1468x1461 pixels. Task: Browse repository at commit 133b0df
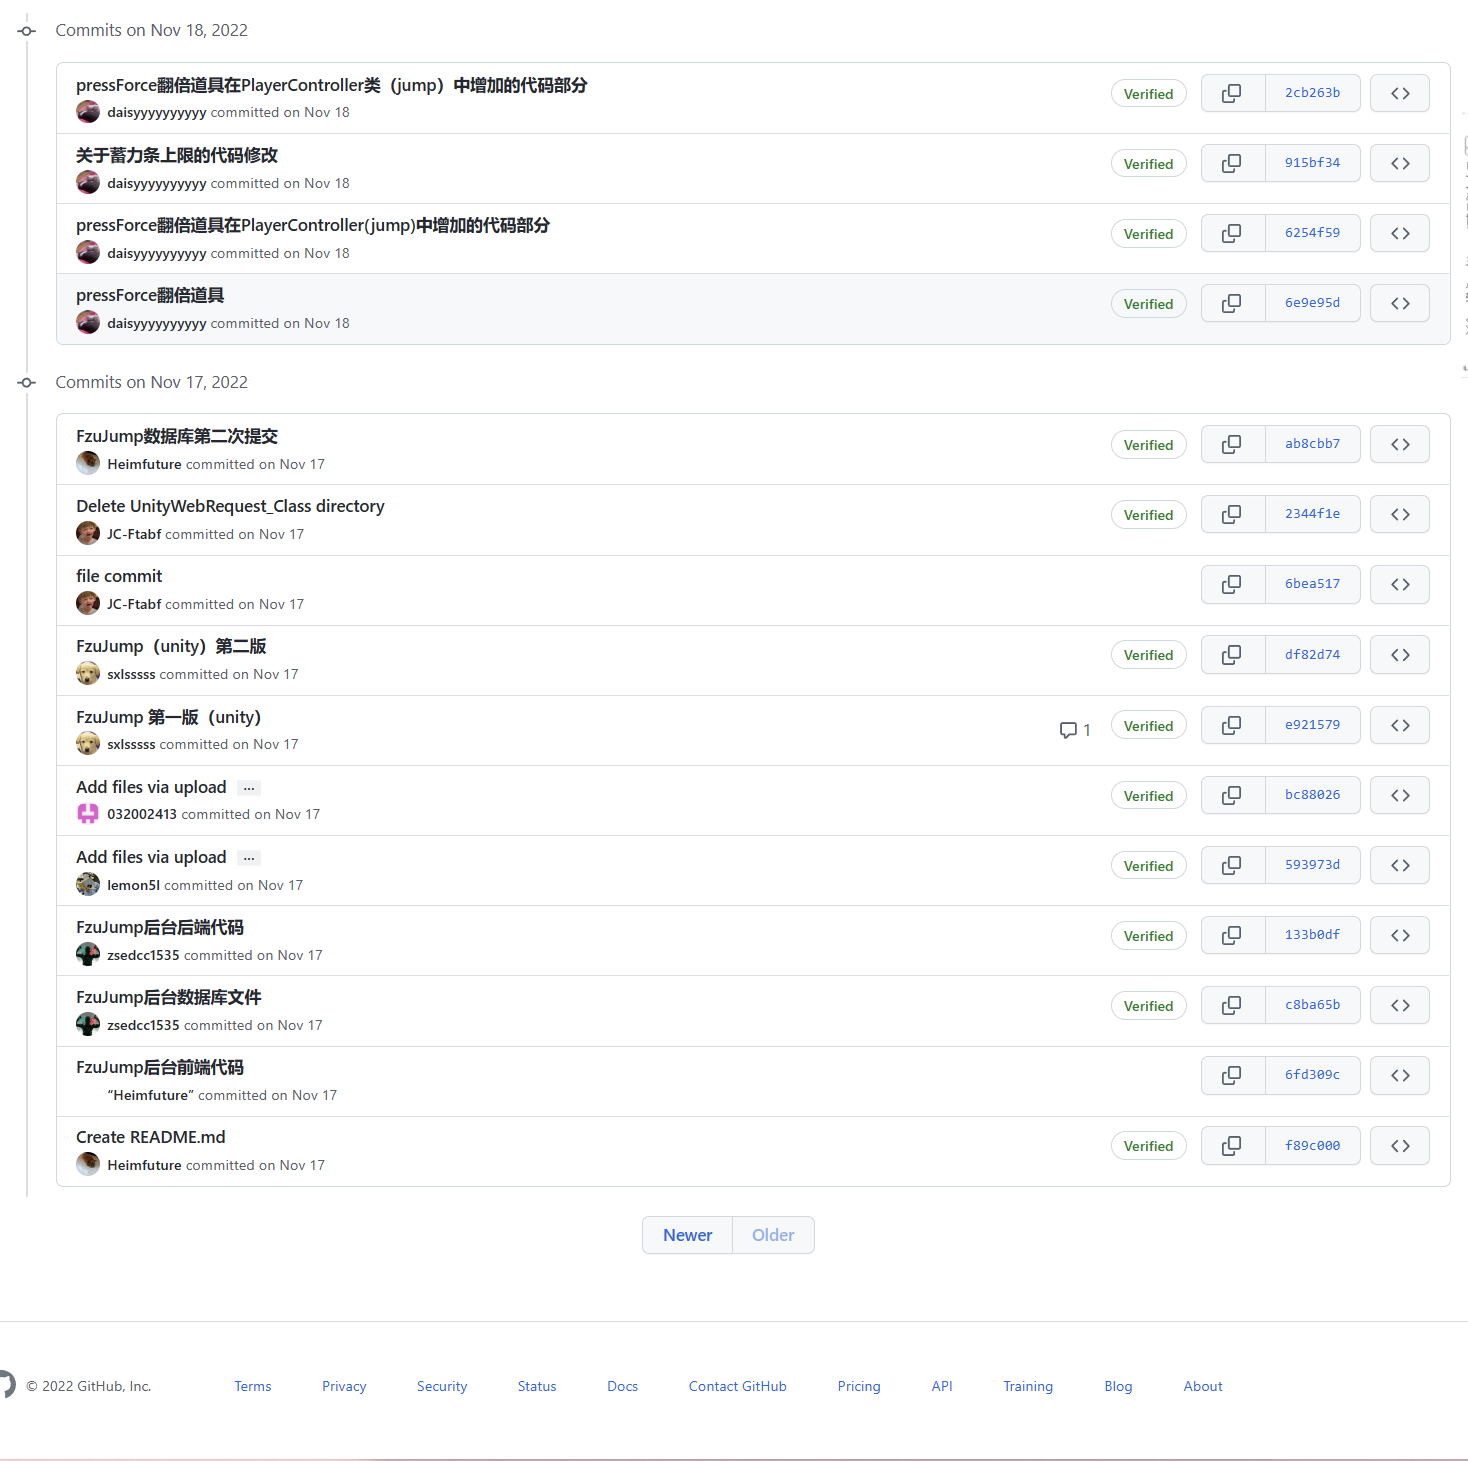pos(1400,935)
